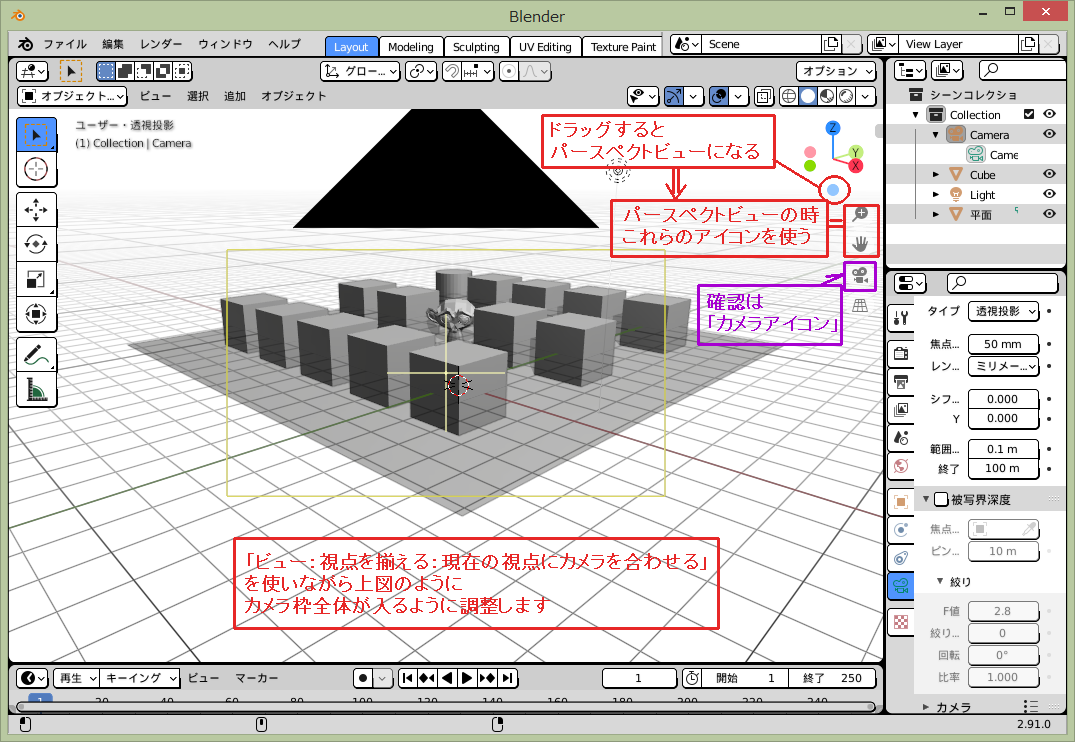This screenshot has height=742, width=1075.
Task: Toggle auto keying record button
Action: point(363,678)
